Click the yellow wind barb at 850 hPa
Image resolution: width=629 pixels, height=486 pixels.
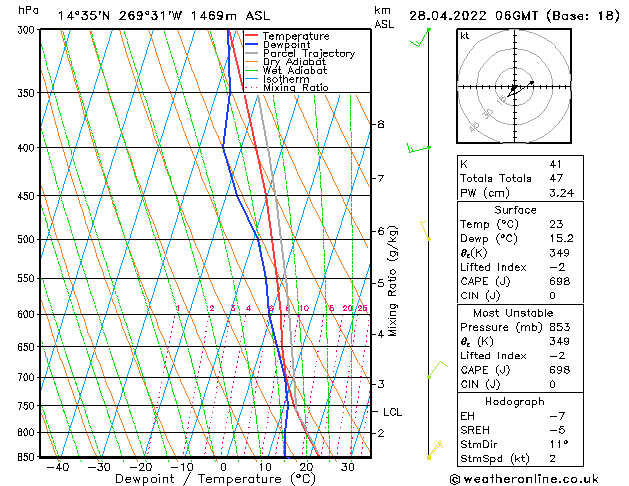[433, 450]
